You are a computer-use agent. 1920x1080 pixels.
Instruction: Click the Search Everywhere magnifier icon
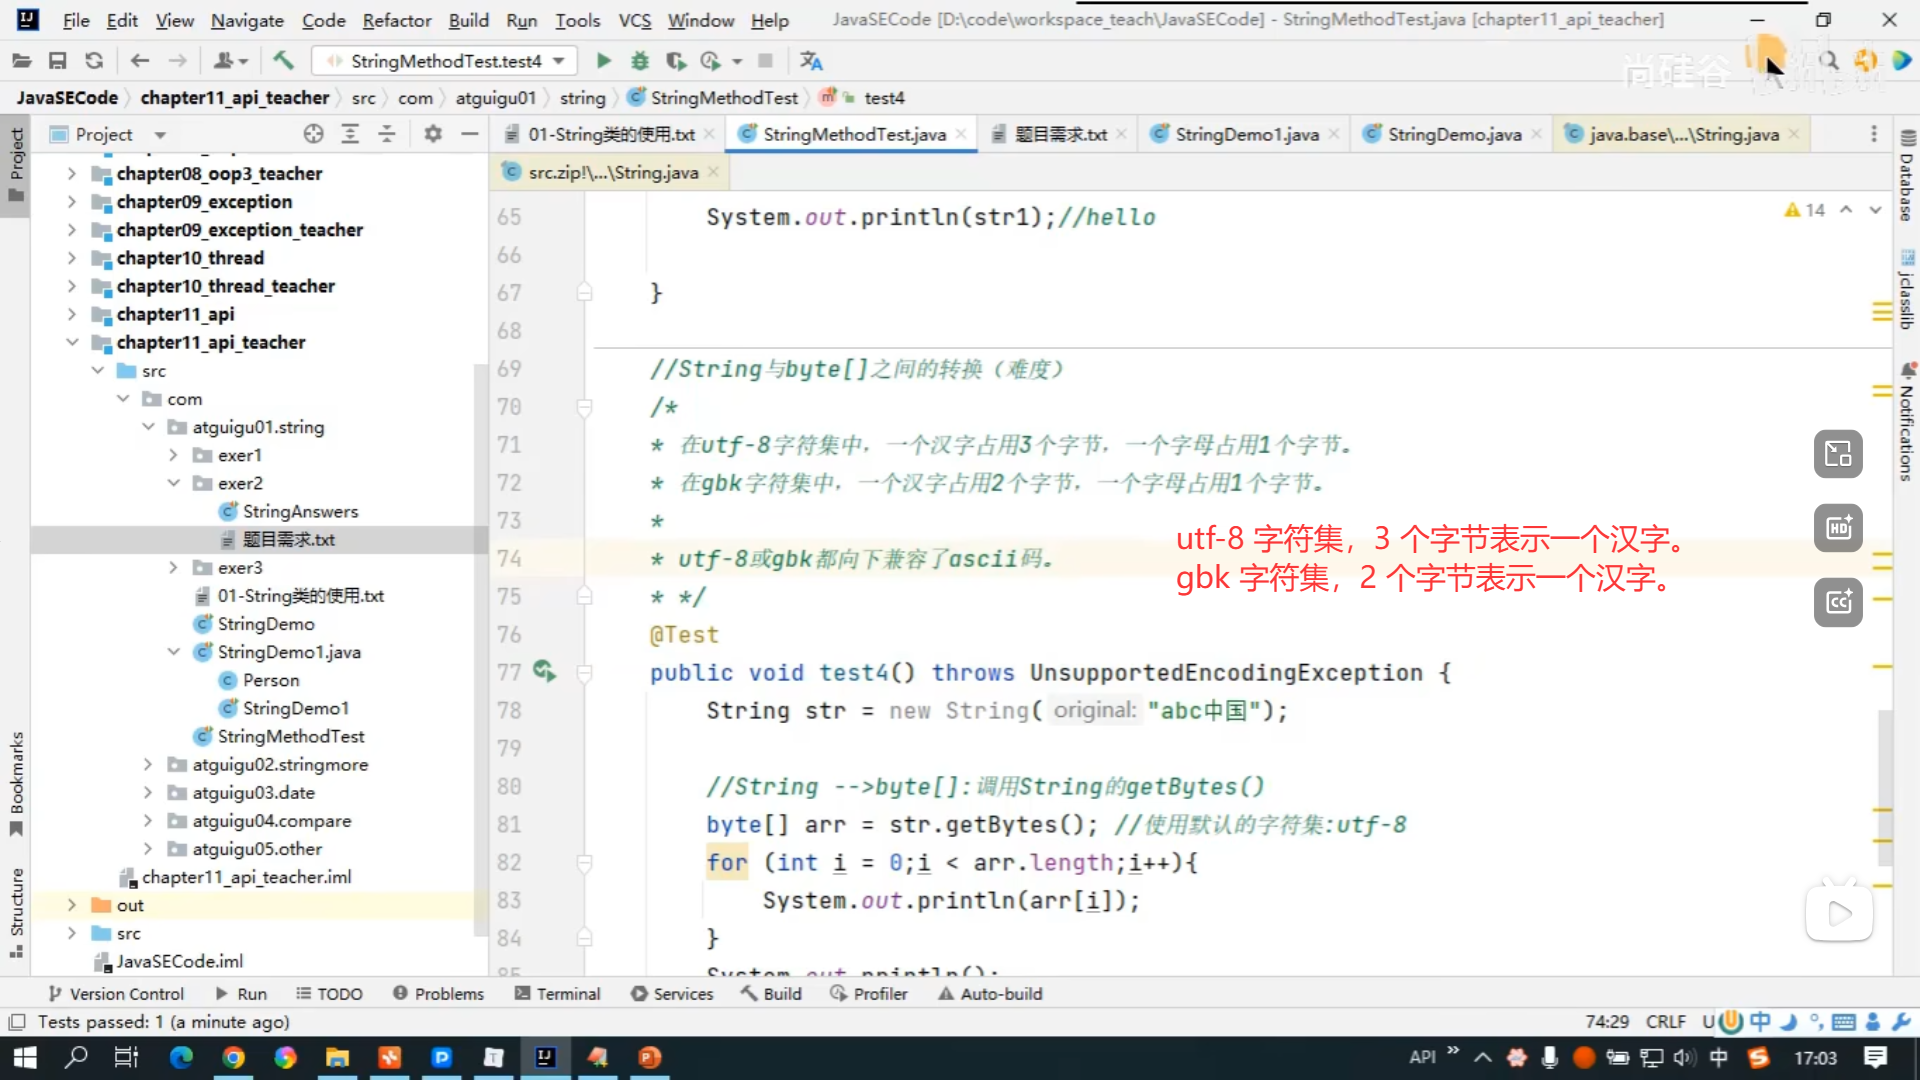pos(1829,61)
